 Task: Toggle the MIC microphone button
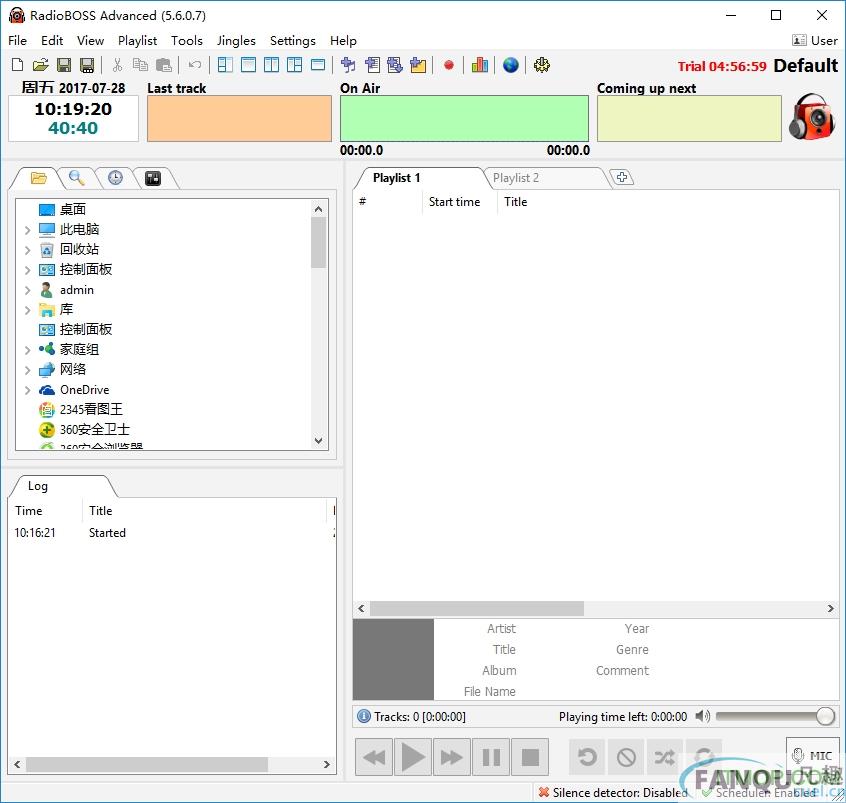[x=812, y=757]
